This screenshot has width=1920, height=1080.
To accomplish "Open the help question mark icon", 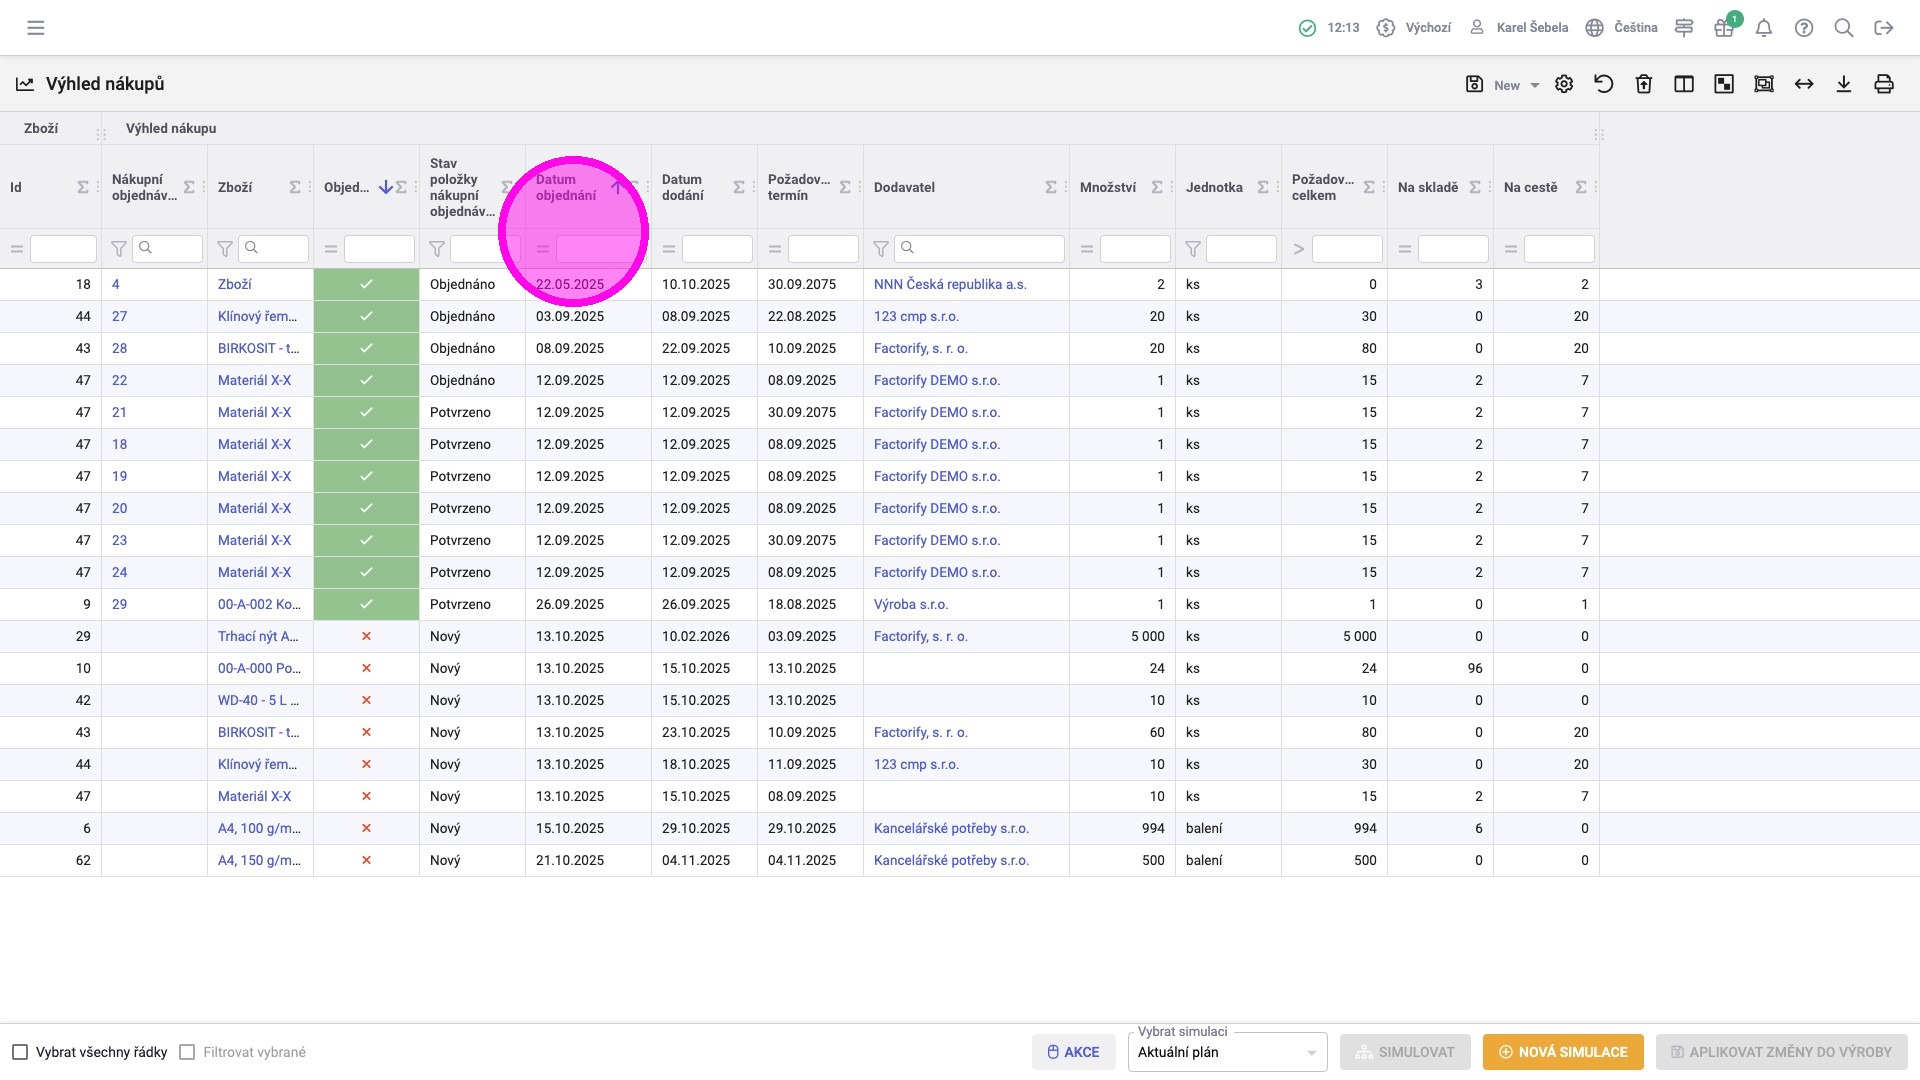I will click(1804, 28).
